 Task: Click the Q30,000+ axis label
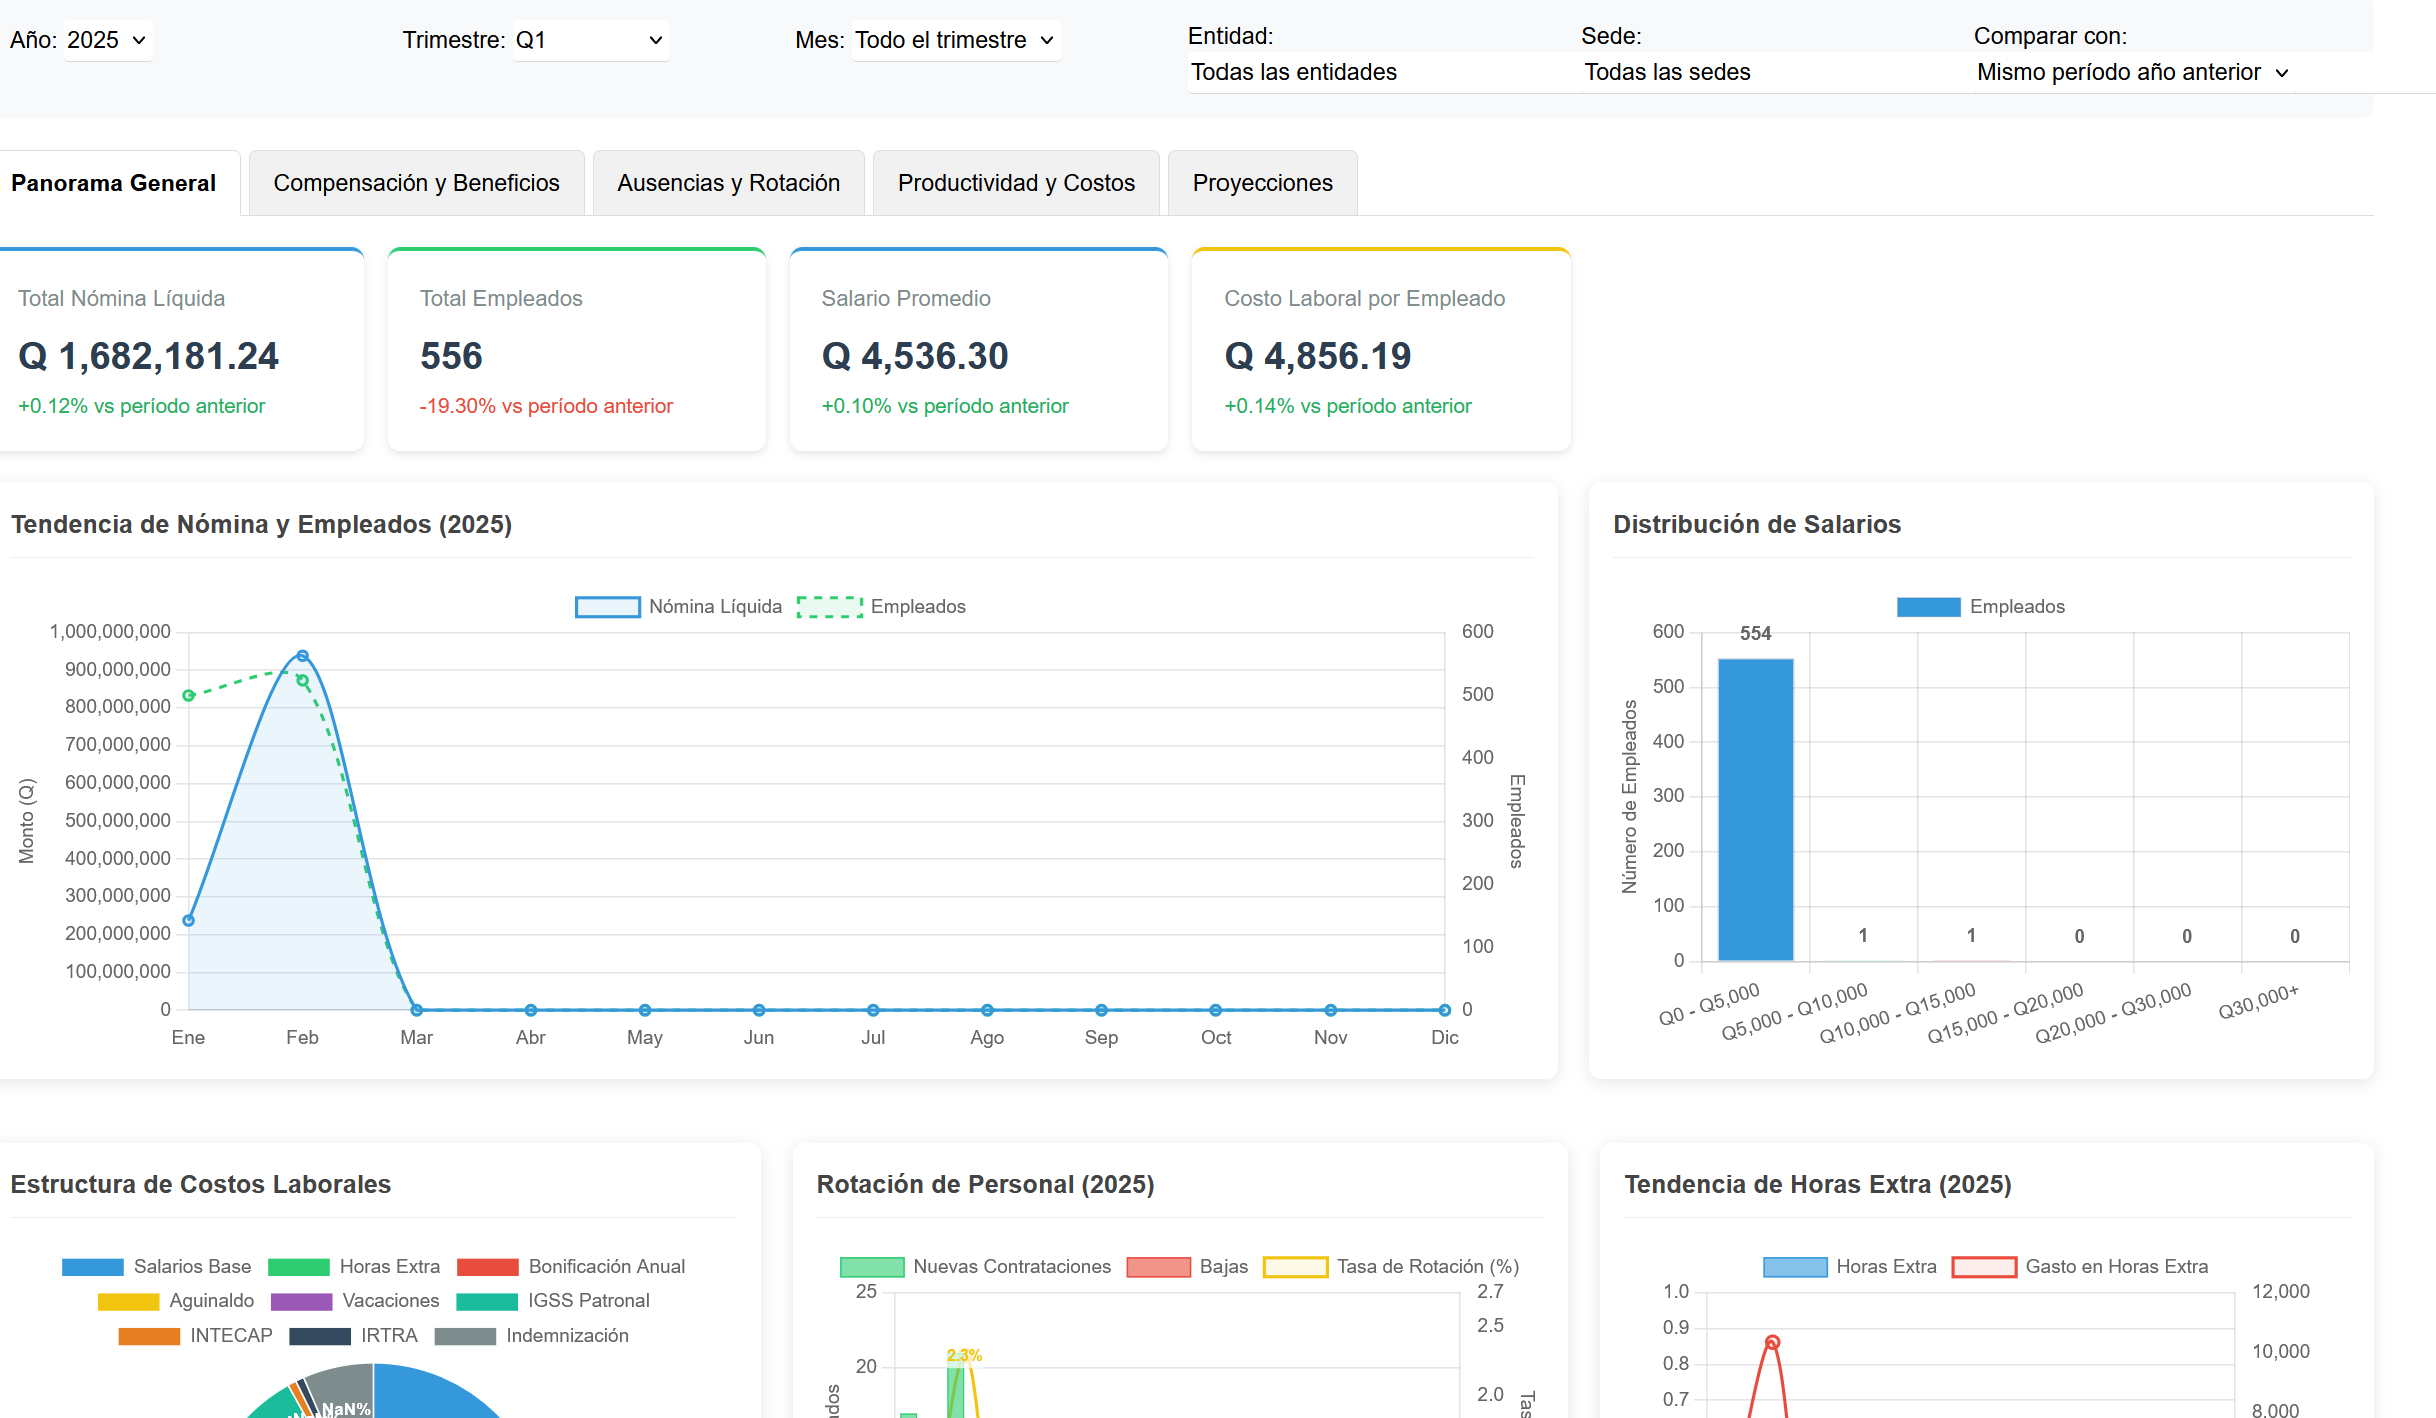coord(2258,1002)
